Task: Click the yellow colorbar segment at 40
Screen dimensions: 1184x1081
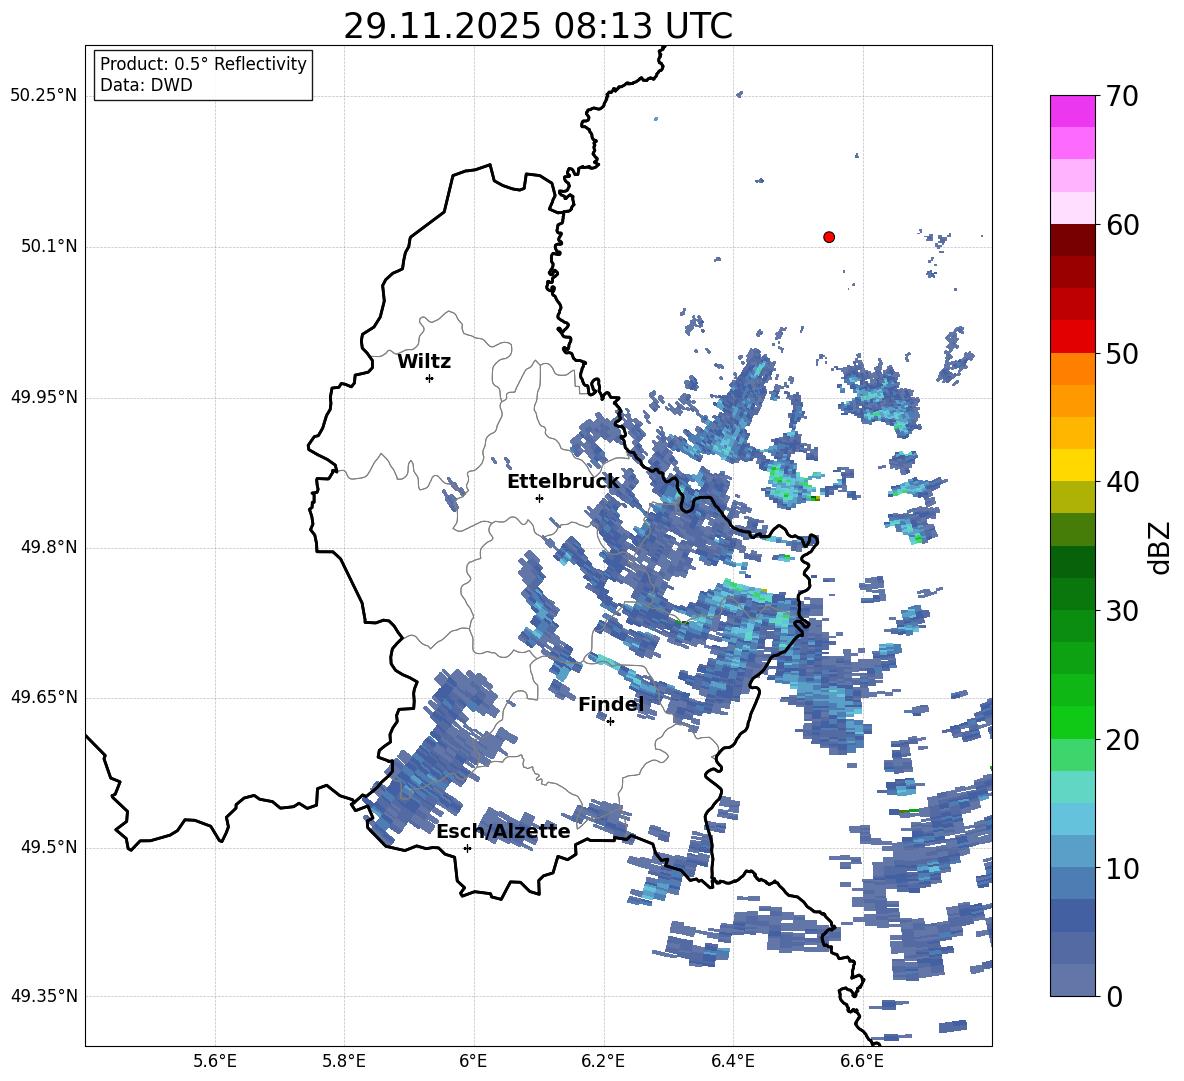Action: [x=1072, y=465]
